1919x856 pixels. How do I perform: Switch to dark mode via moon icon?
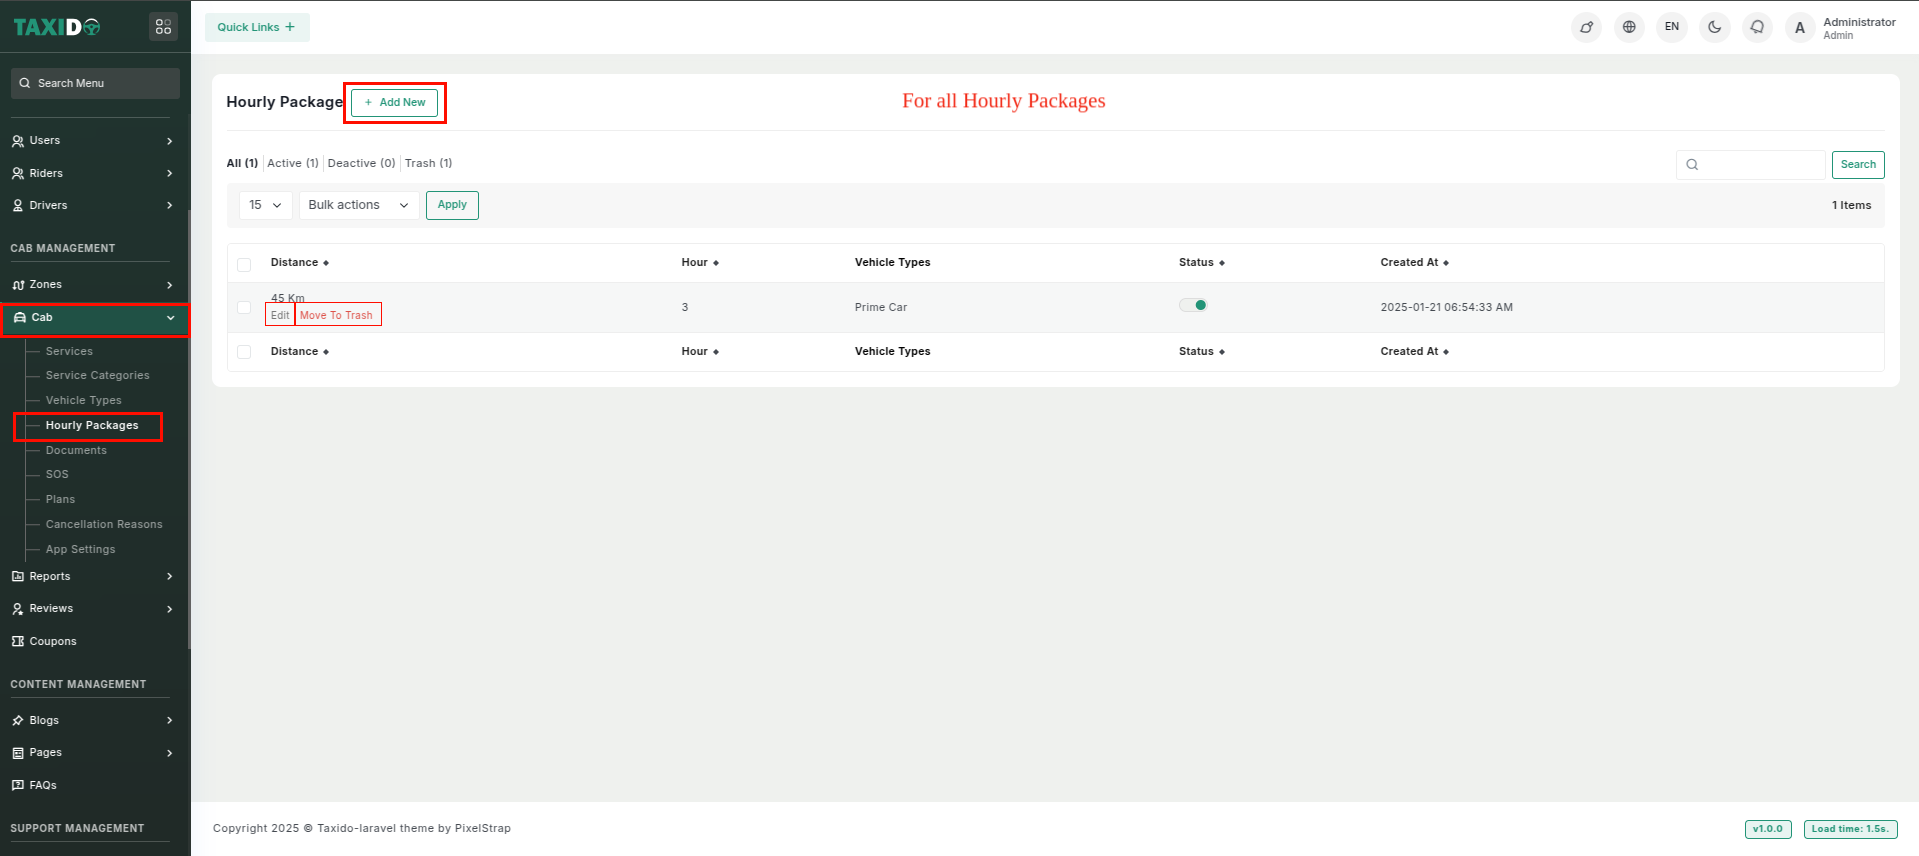(x=1714, y=27)
